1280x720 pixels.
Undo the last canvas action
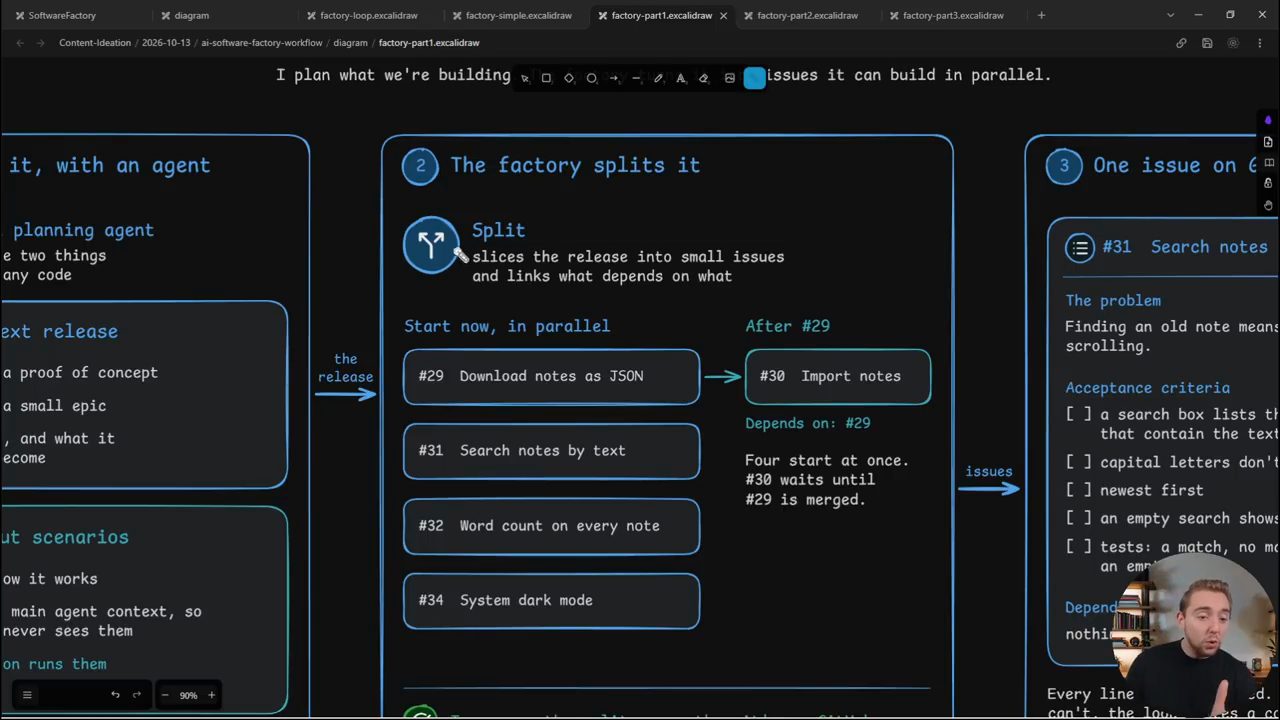coord(115,695)
